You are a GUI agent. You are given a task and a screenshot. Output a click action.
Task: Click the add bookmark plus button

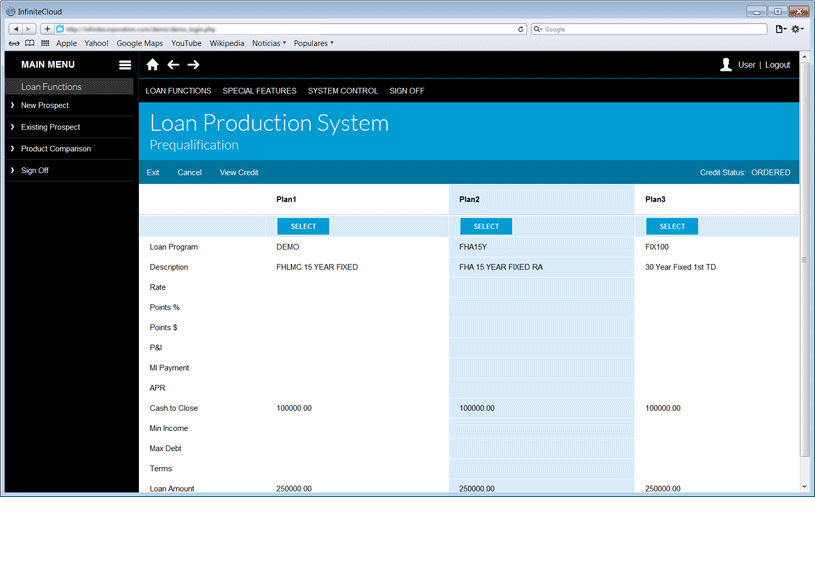47,29
